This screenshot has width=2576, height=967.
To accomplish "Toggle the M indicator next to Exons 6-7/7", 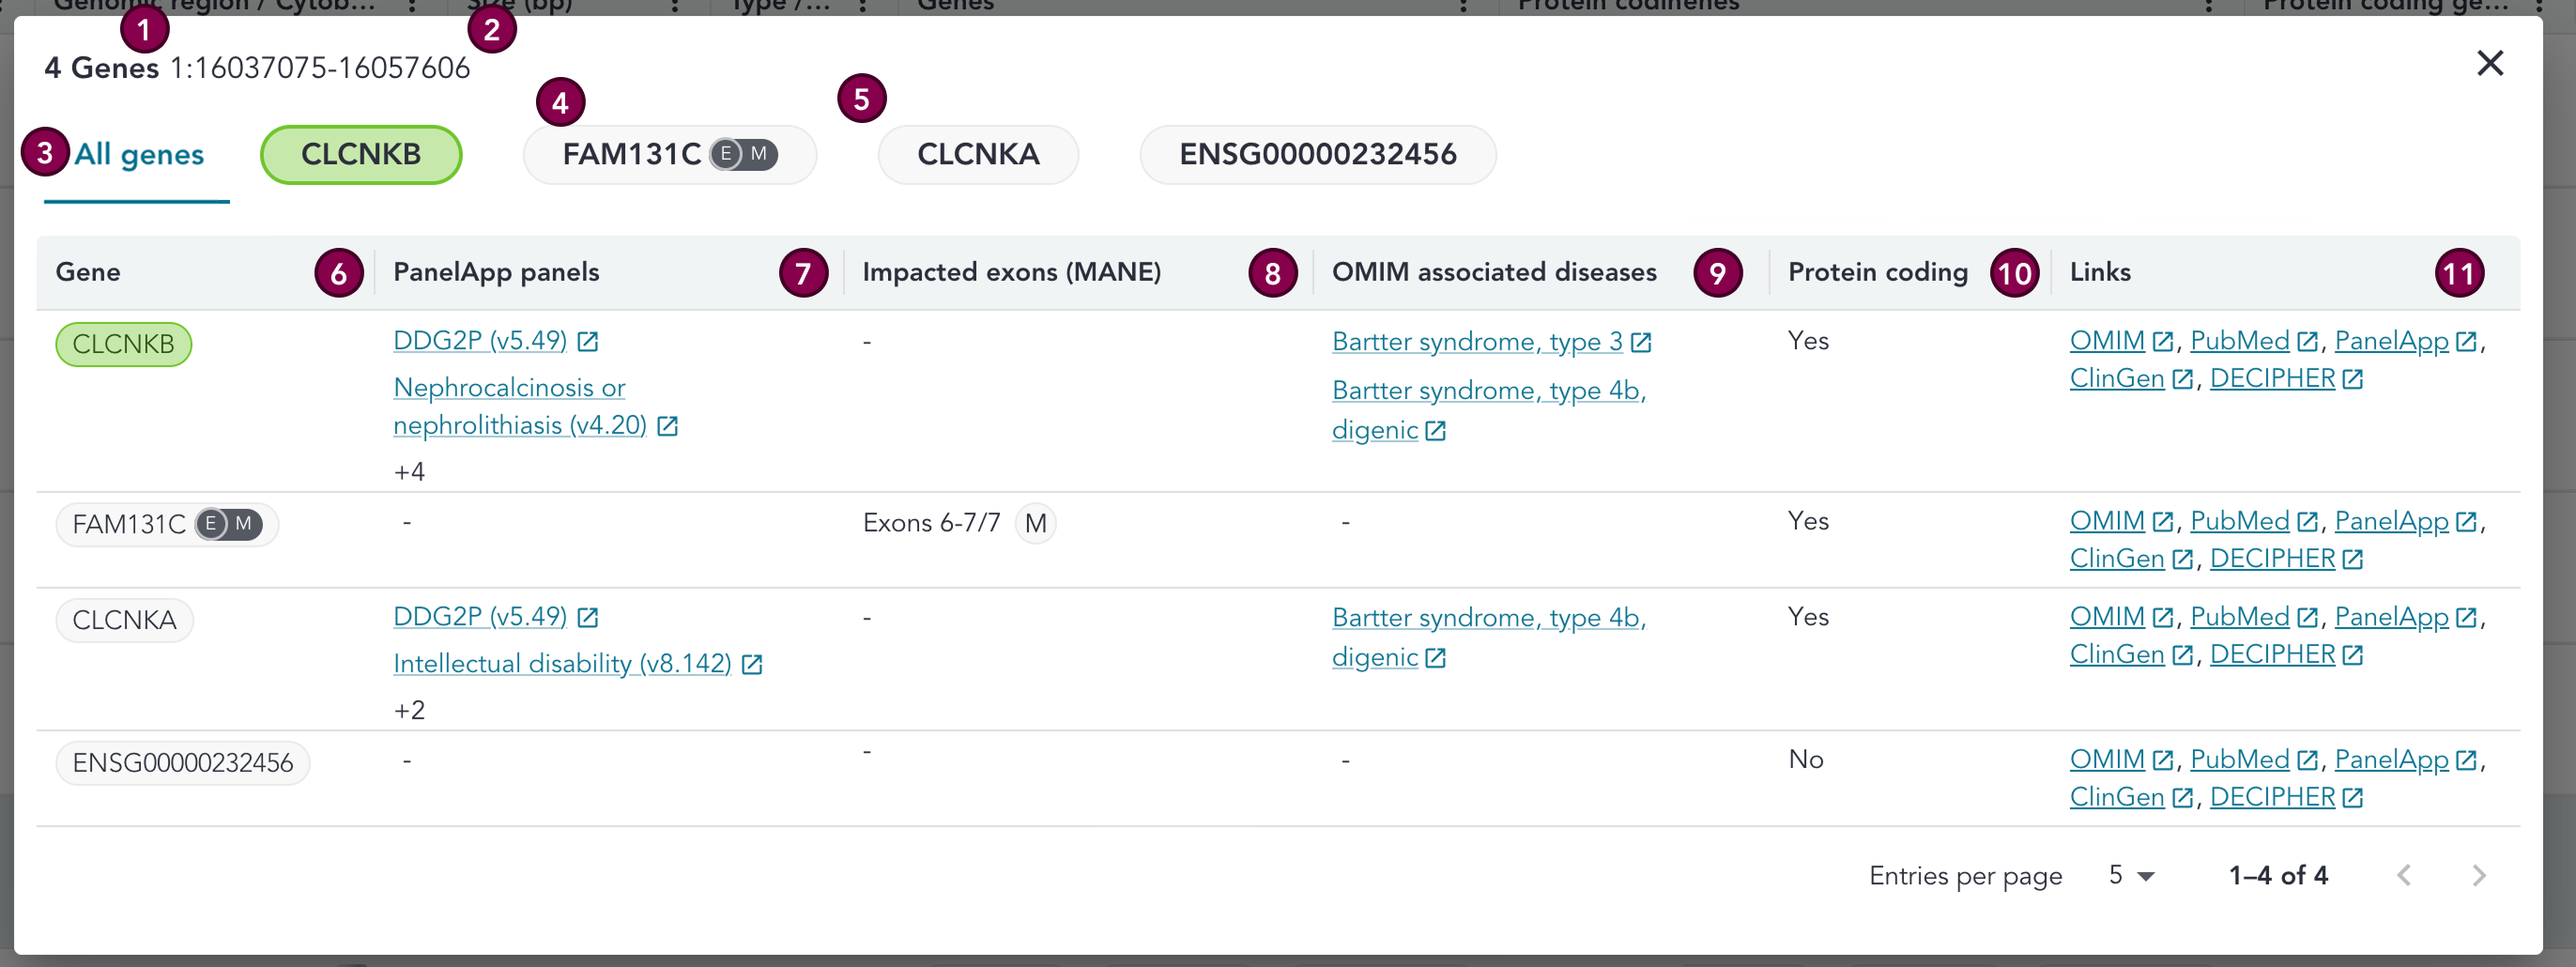I will pyautogui.click(x=1036, y=522).
